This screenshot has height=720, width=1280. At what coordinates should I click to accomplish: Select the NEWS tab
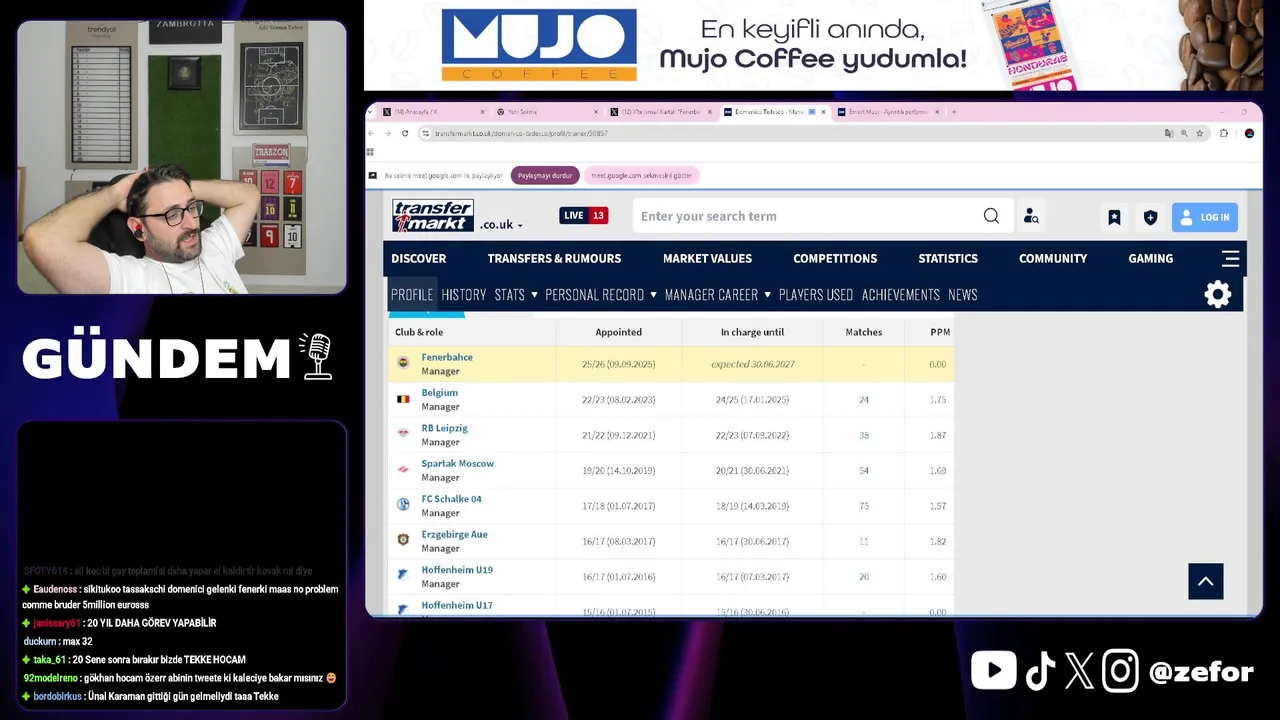click(963, 295)
